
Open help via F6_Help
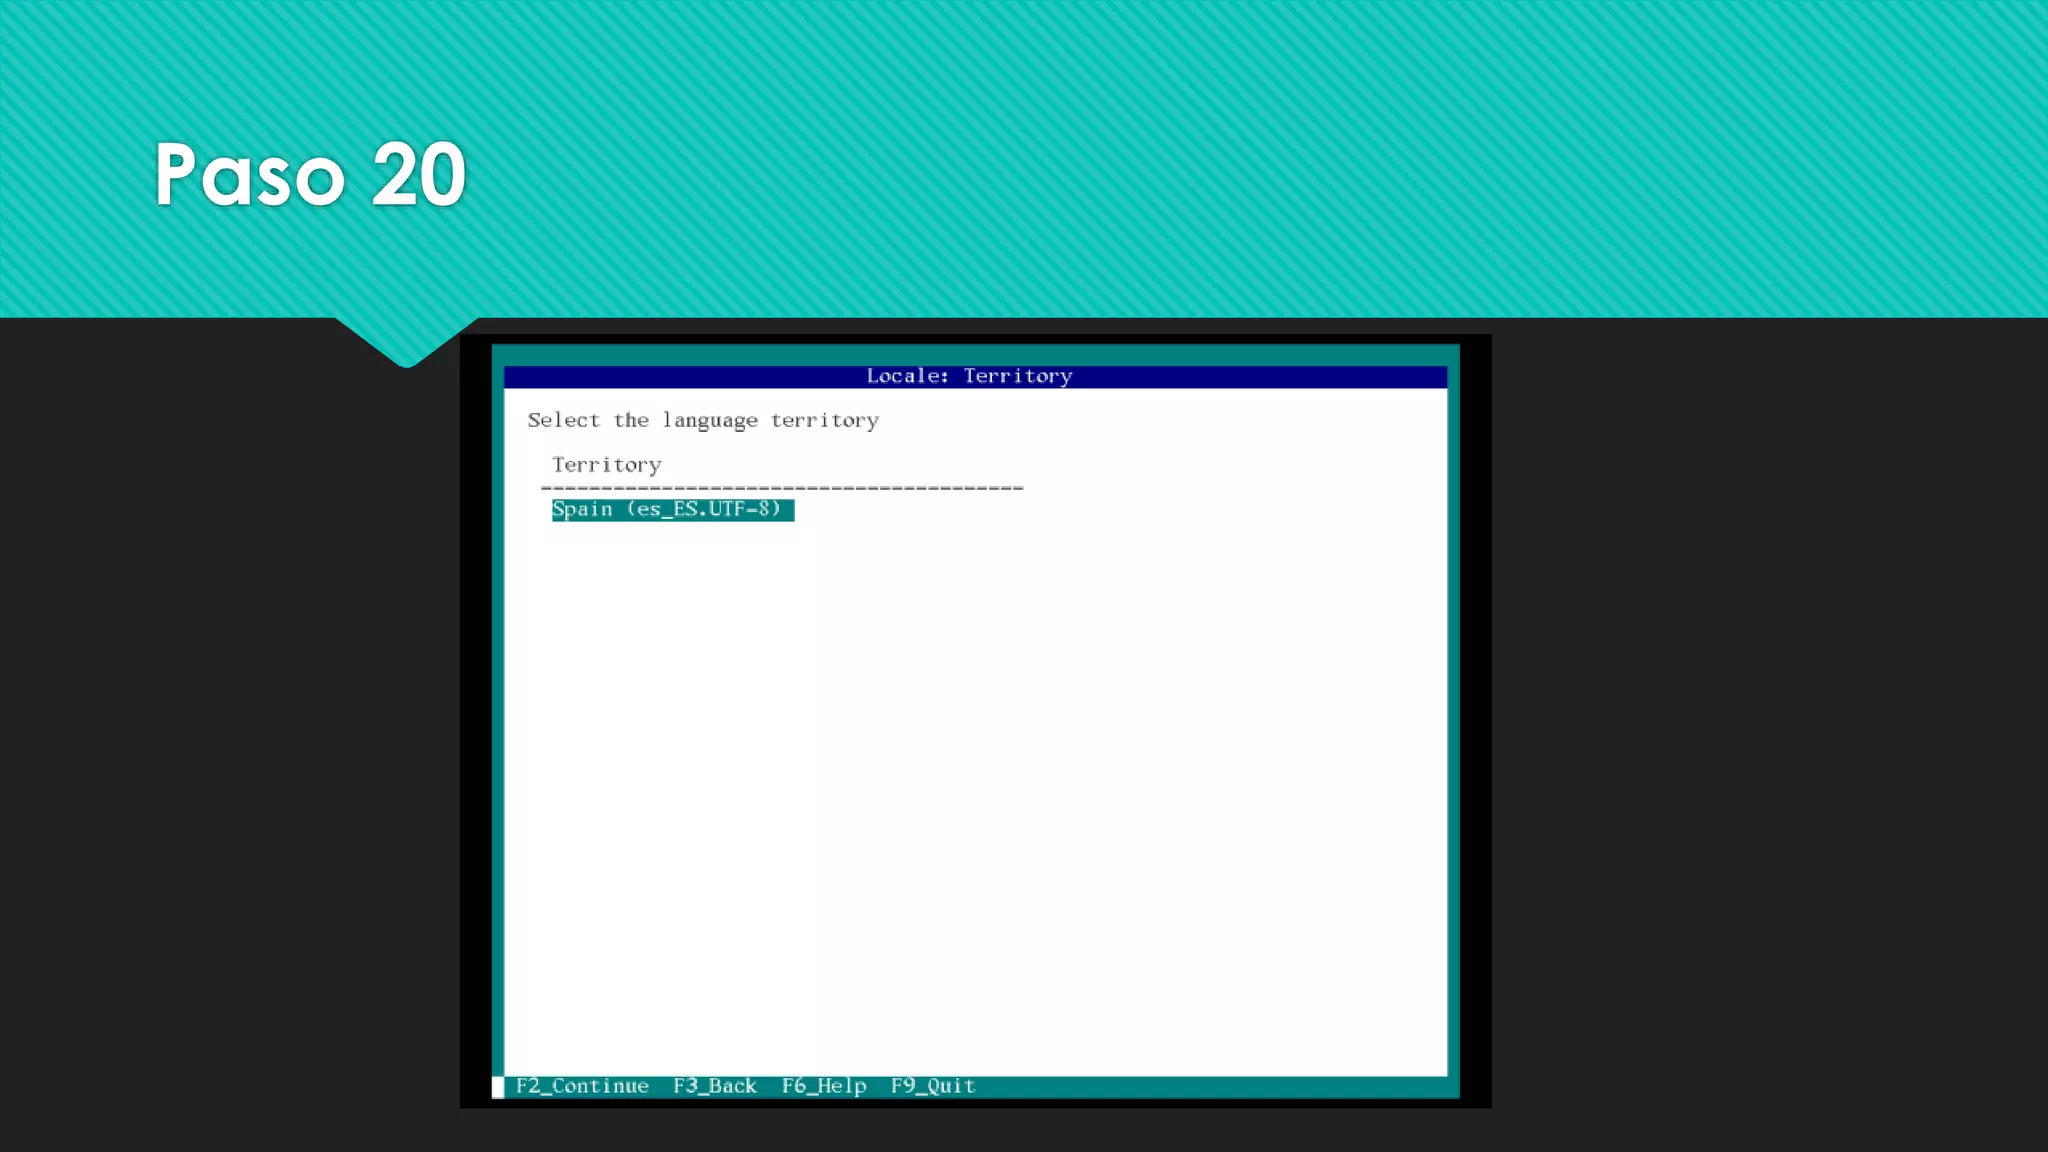[x=824, y=1086]
